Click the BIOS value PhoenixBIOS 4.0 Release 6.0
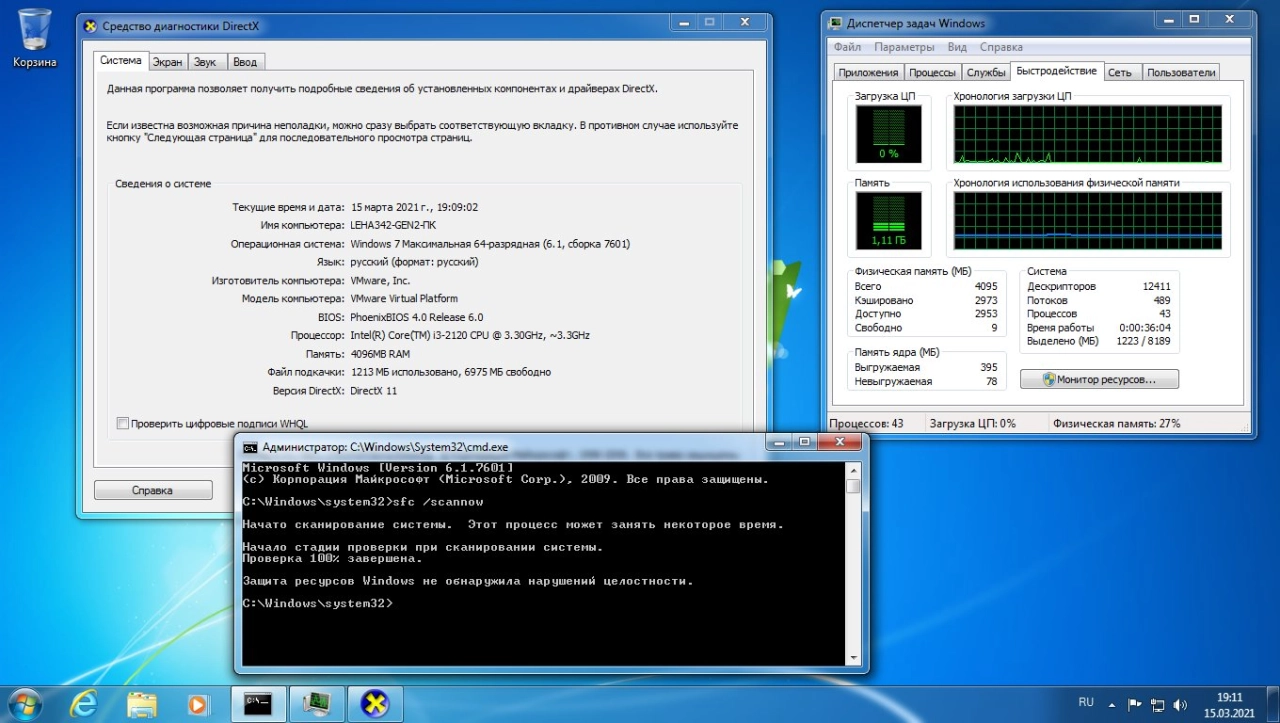The height and width of the screenshot is (723, 1280). click(x=417, y=317)
